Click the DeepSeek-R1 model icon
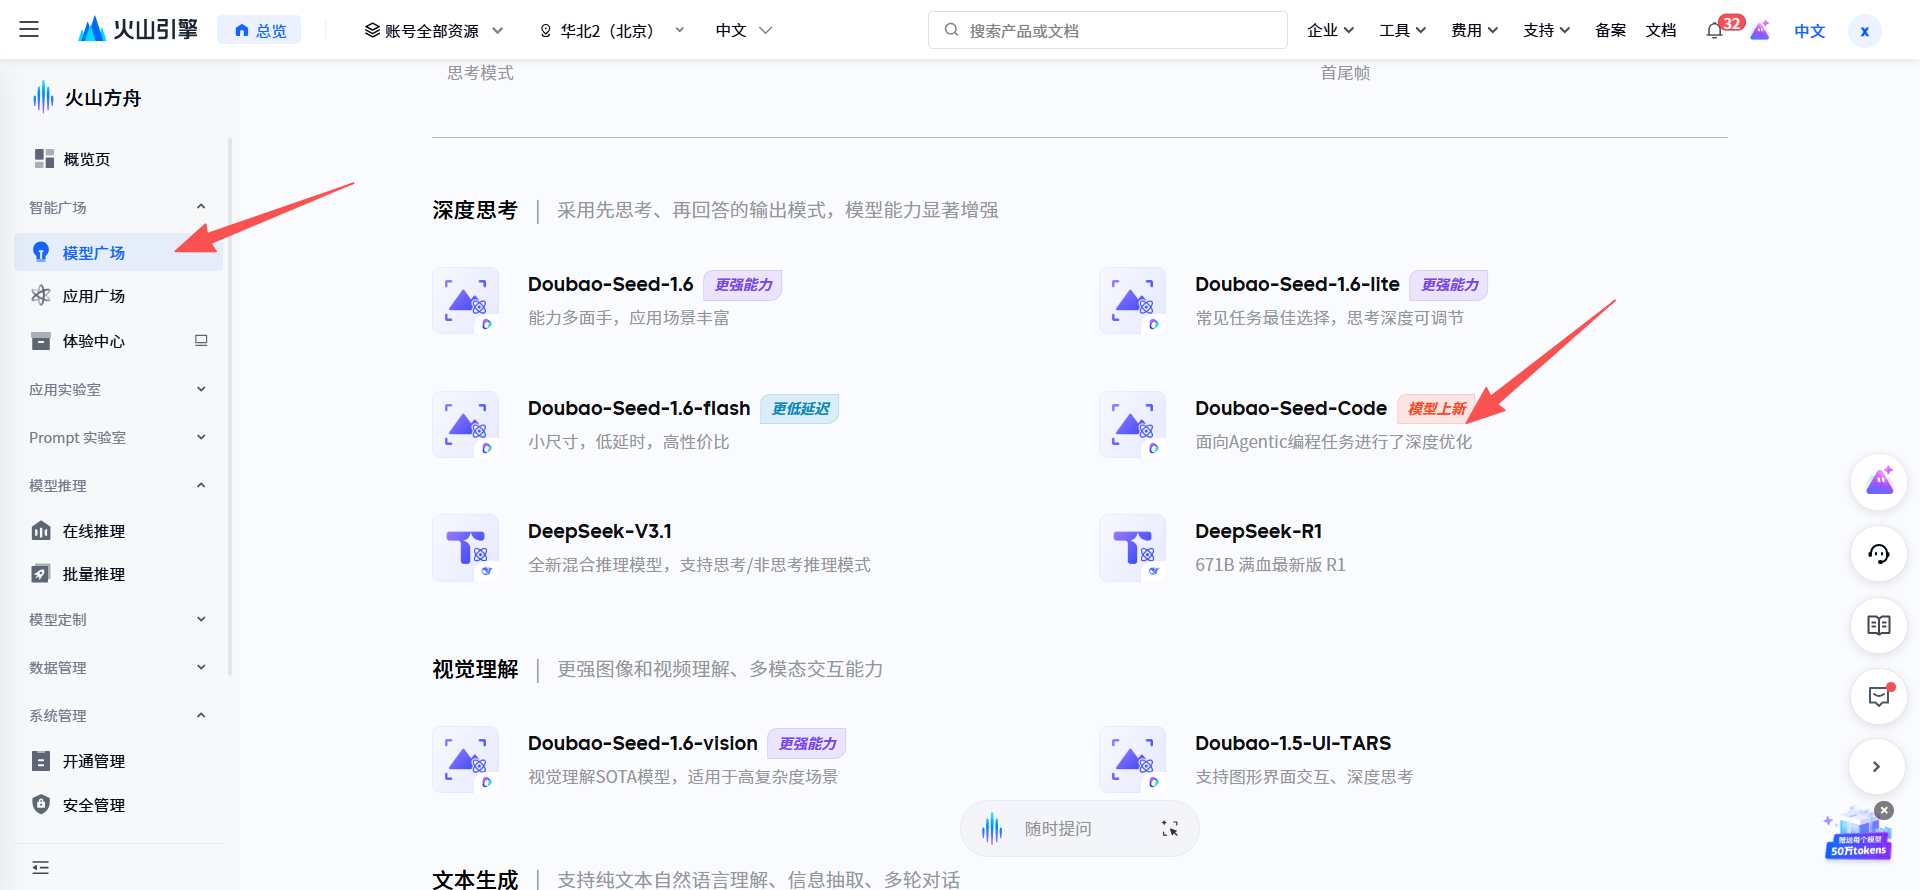This screenshot has height=890, width=1920. point(1132,548)
